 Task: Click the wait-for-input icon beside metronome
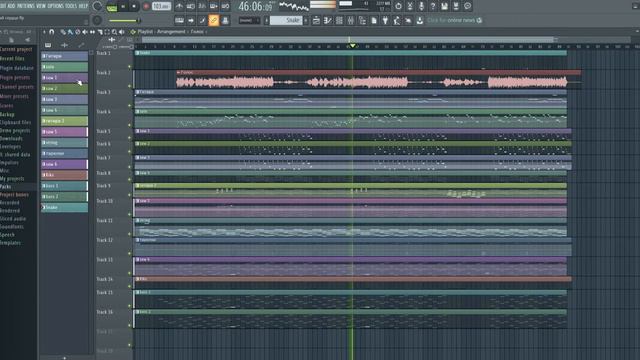click(191, 6)
